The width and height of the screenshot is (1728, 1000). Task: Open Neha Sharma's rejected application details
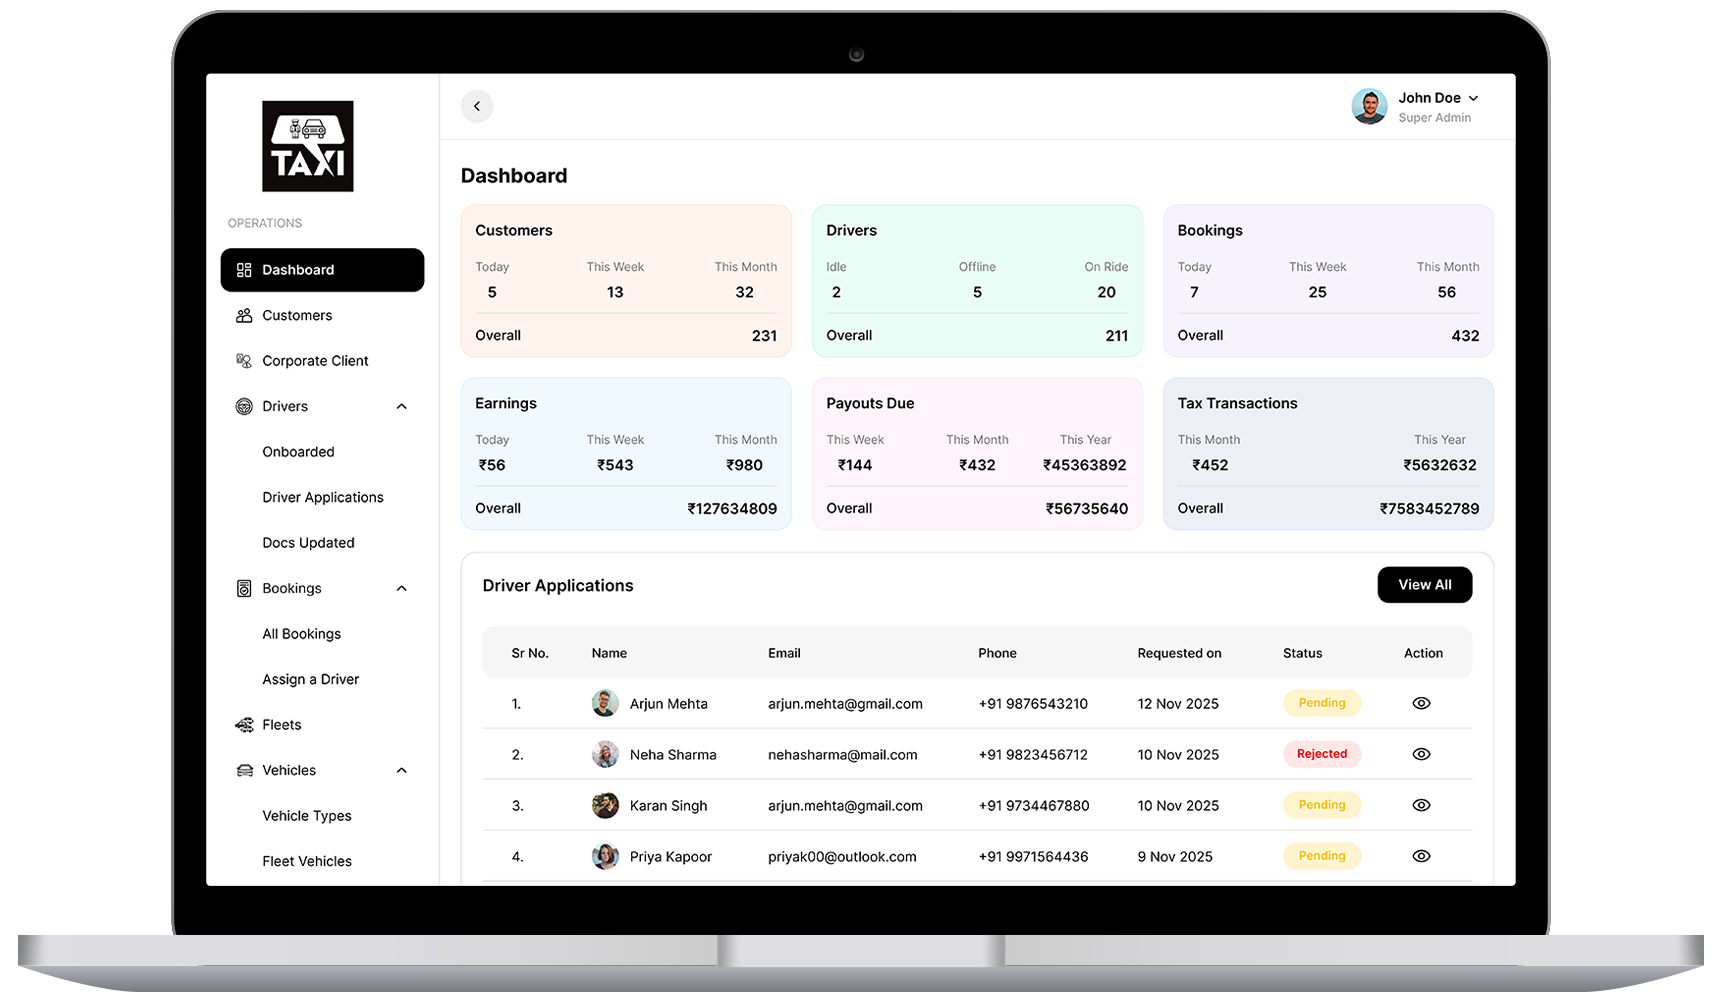1422,754
